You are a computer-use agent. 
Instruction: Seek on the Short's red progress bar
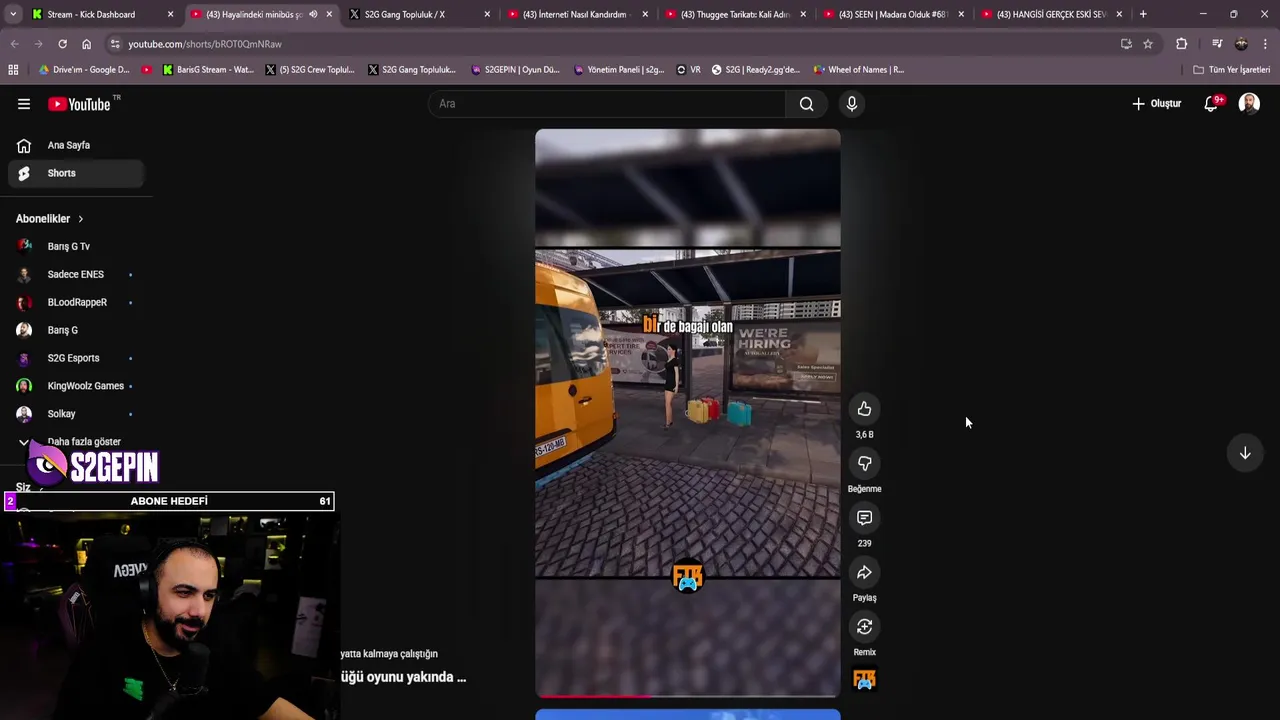[688, 695]
